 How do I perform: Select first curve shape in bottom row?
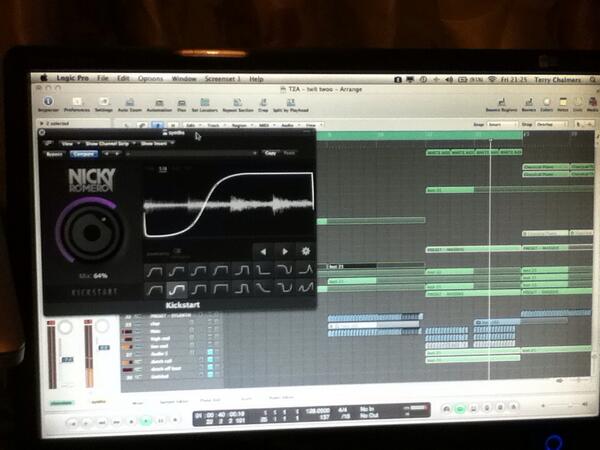[x=154, y=289]
